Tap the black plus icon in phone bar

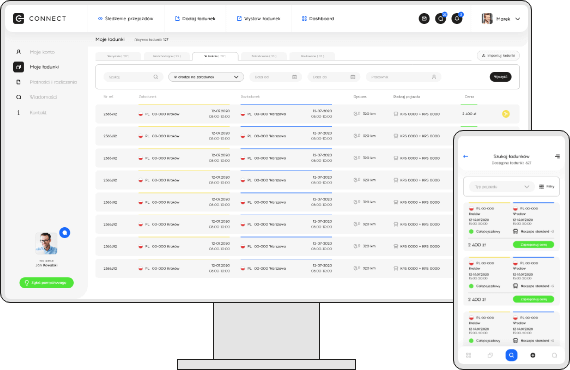(x=533, y=355)
